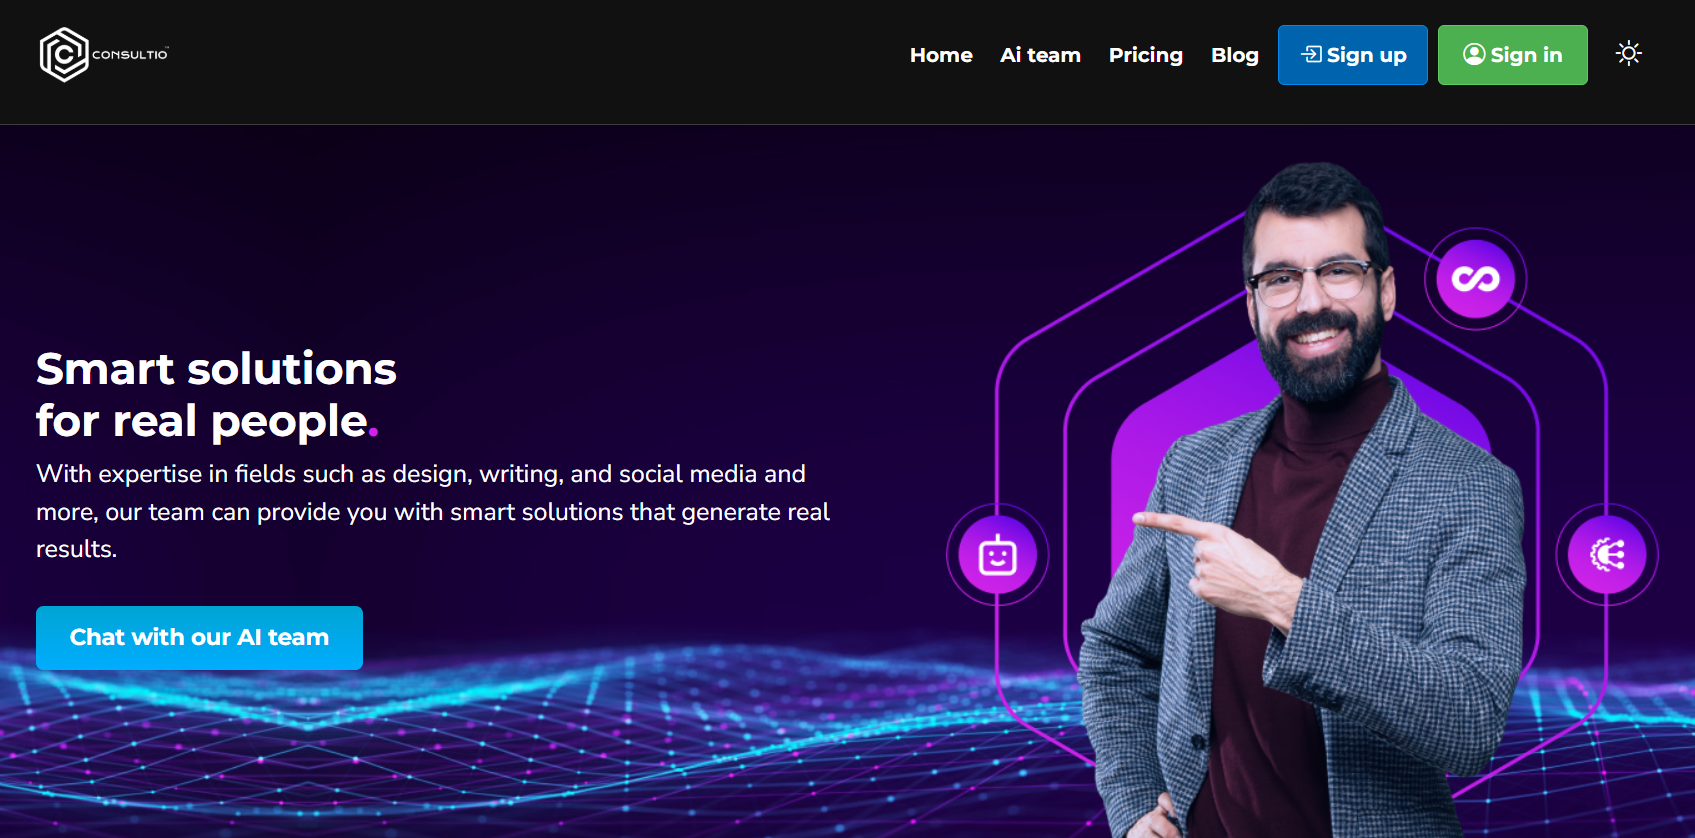Image resolution: width=1695 pixels, height=838 pixels.
Task: Click the pink dot after people
Action: 374,433
